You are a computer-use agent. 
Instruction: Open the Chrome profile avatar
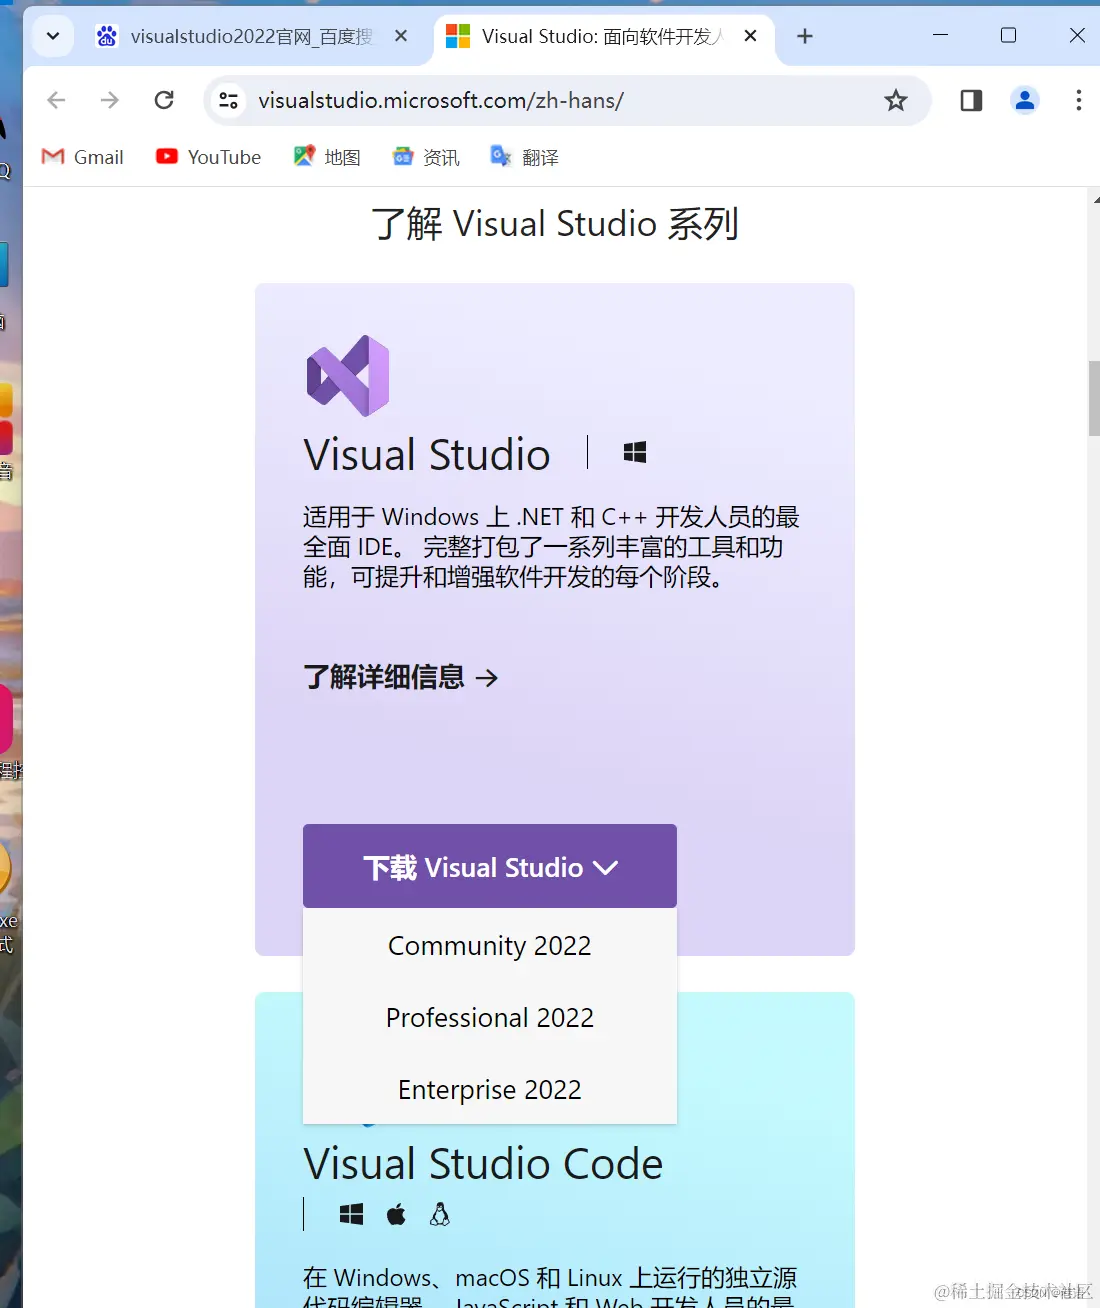point(1025,100)
